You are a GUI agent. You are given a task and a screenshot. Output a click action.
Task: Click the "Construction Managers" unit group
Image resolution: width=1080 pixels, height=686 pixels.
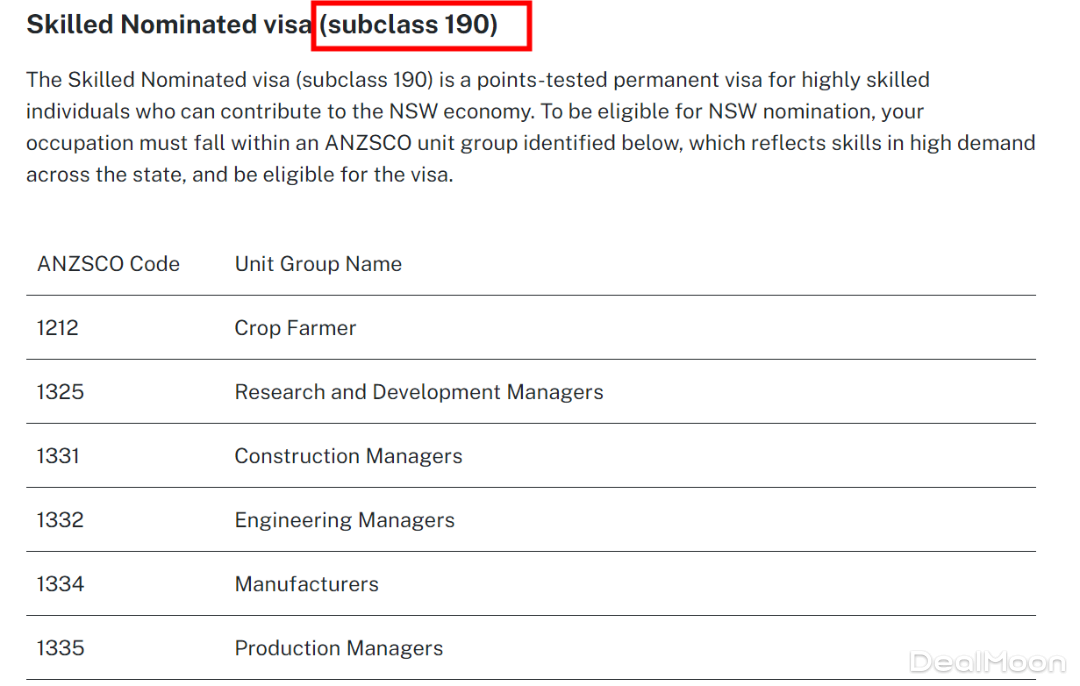coord(348,456)
